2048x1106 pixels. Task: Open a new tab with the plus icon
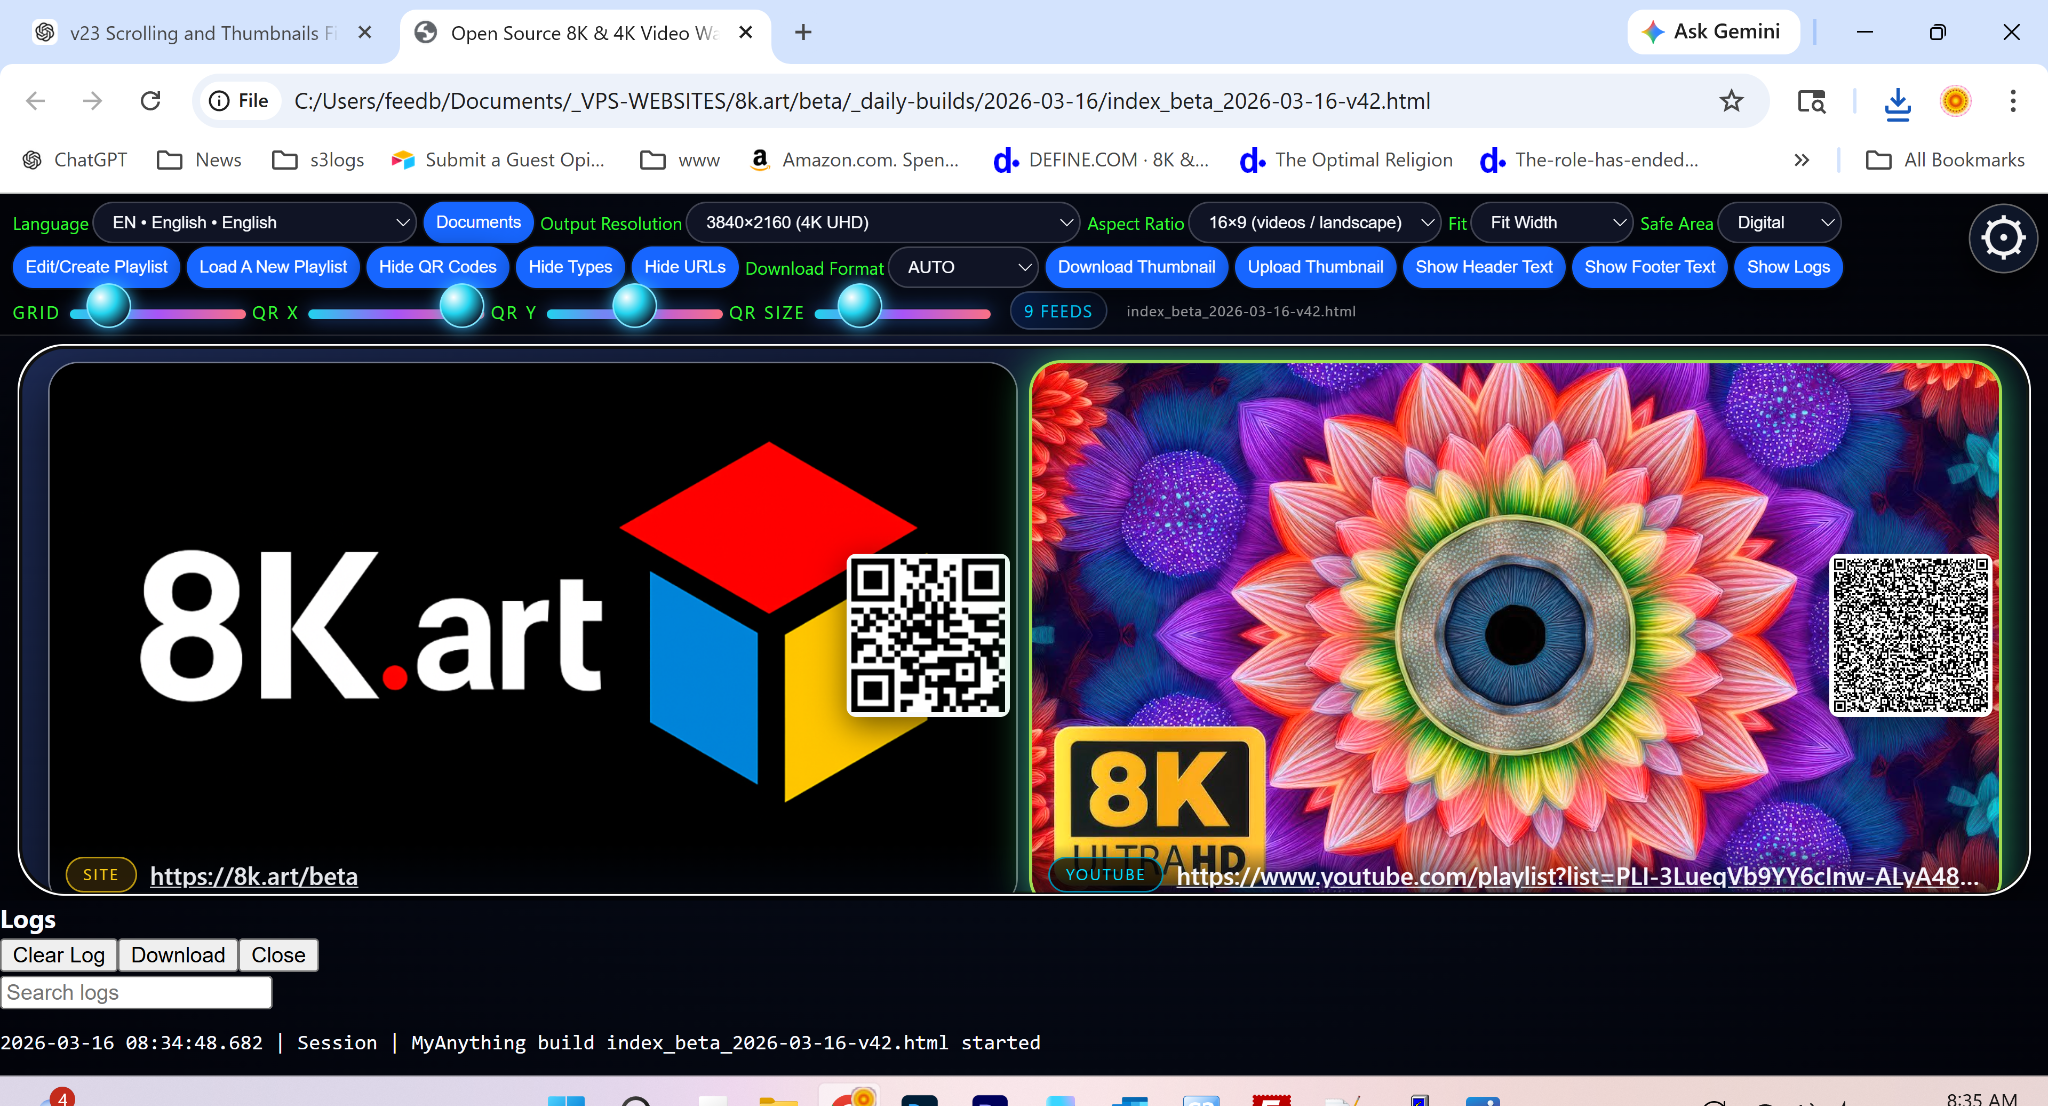[x=803, y=32]
